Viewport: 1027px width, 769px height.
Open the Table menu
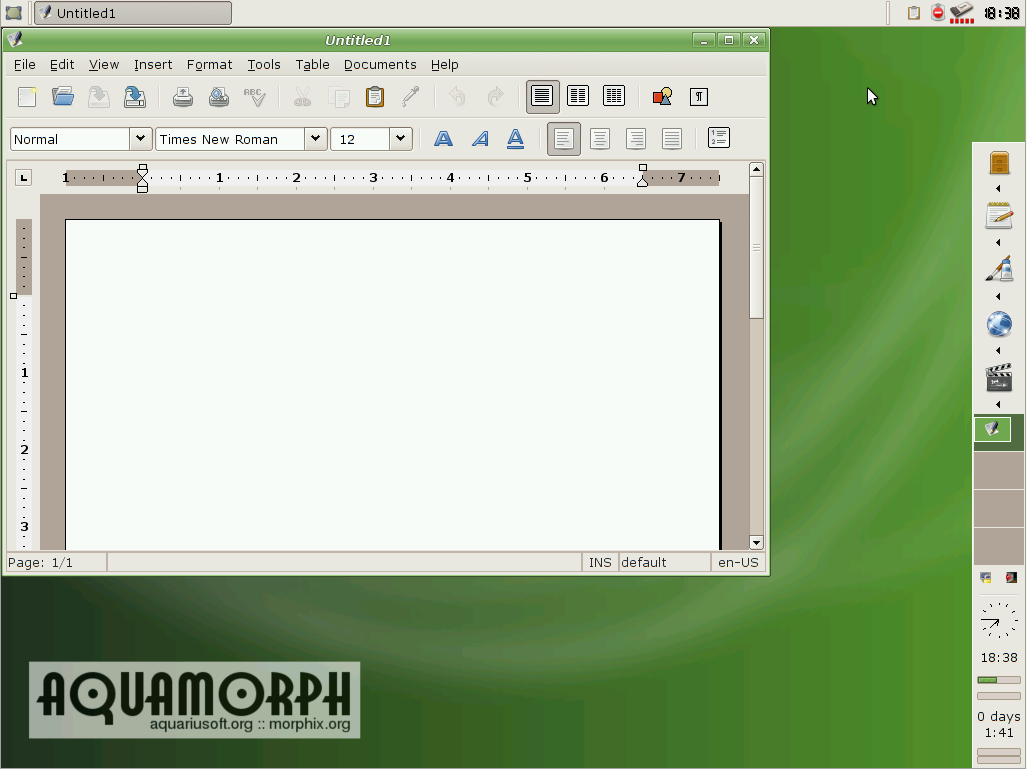click(312, 64)
